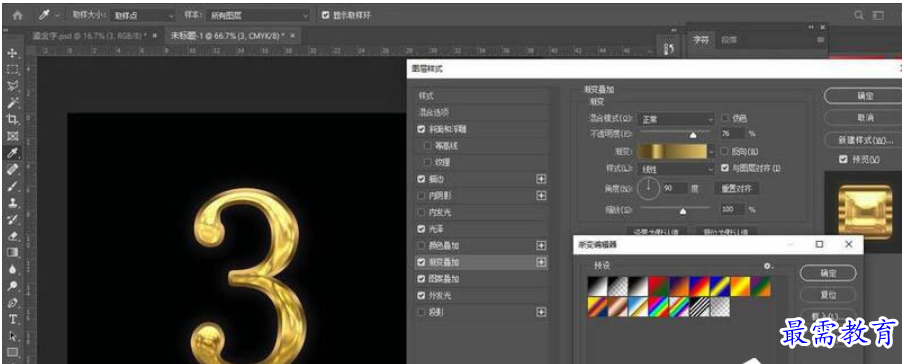
Task: Select the Blur tool
Action: 12,269
